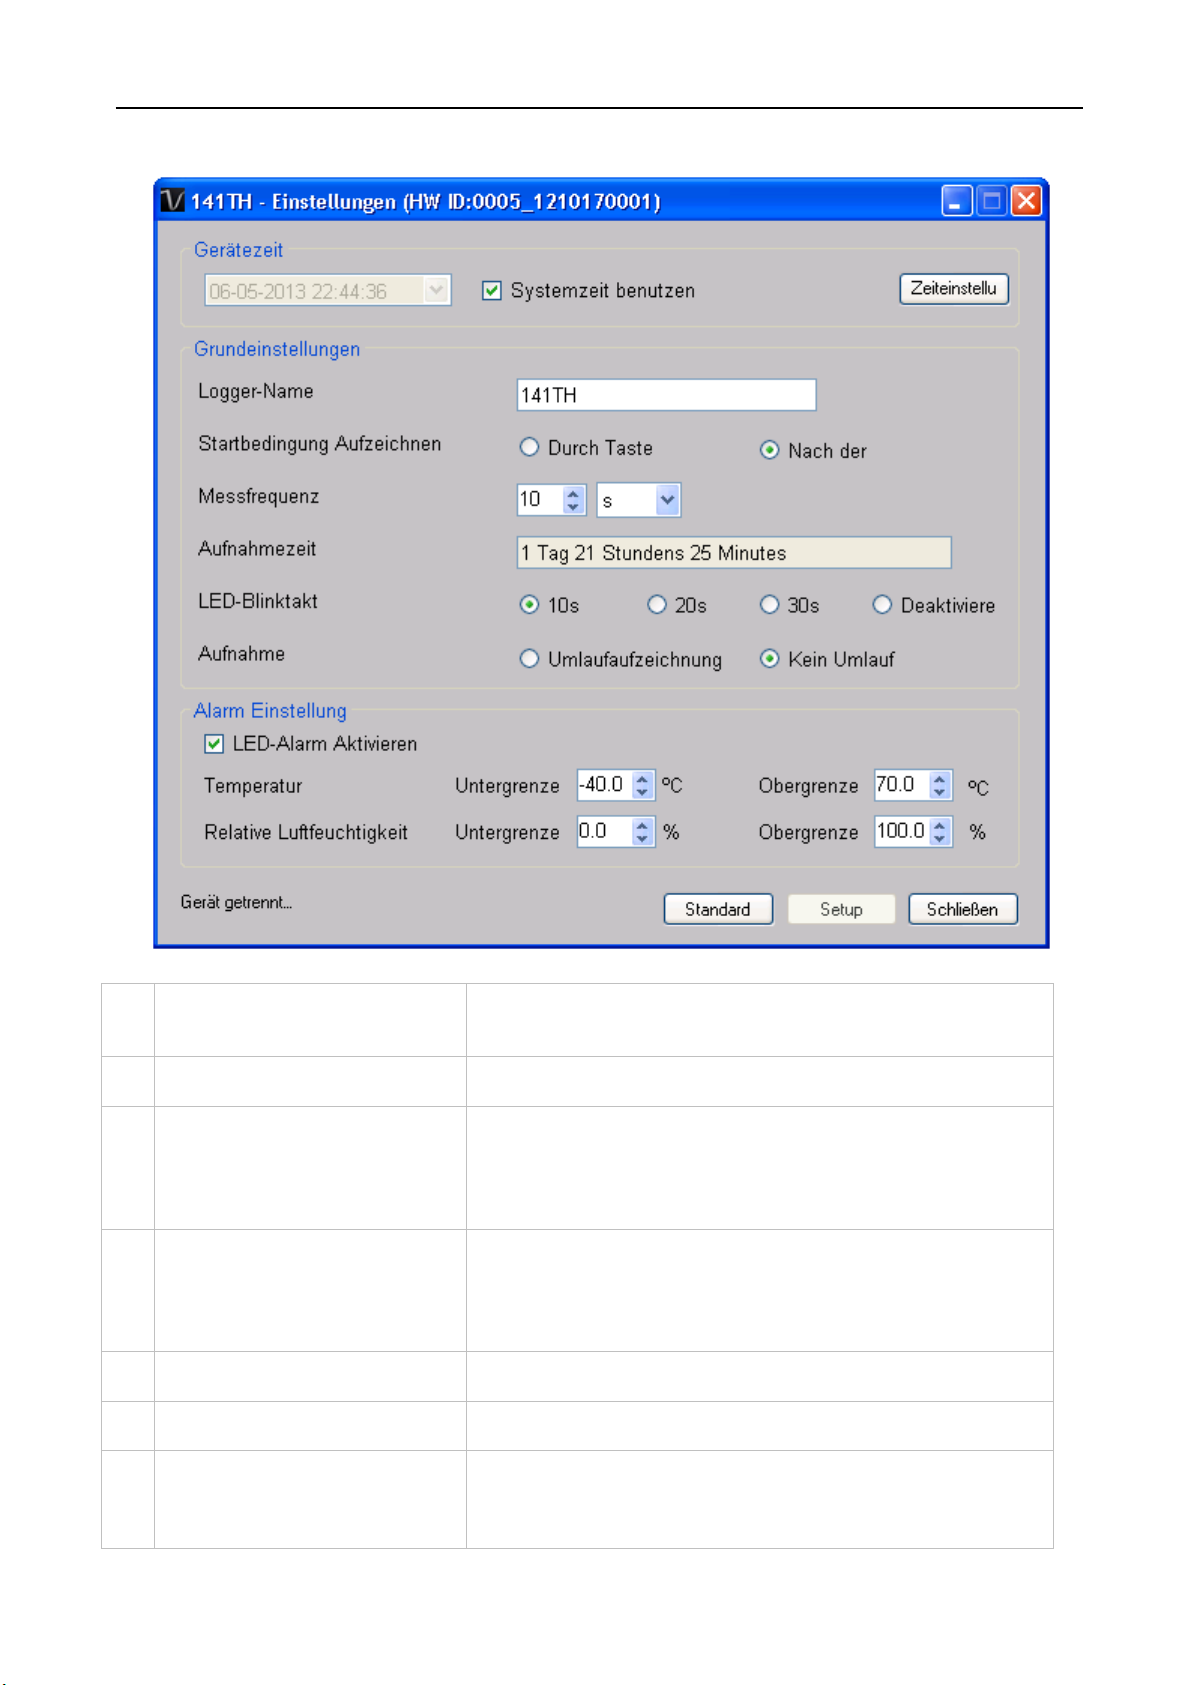Choose Kein Umlauf recording mode
The width and height of the screenshot is (1192, 1685).
tap(769, 659)
